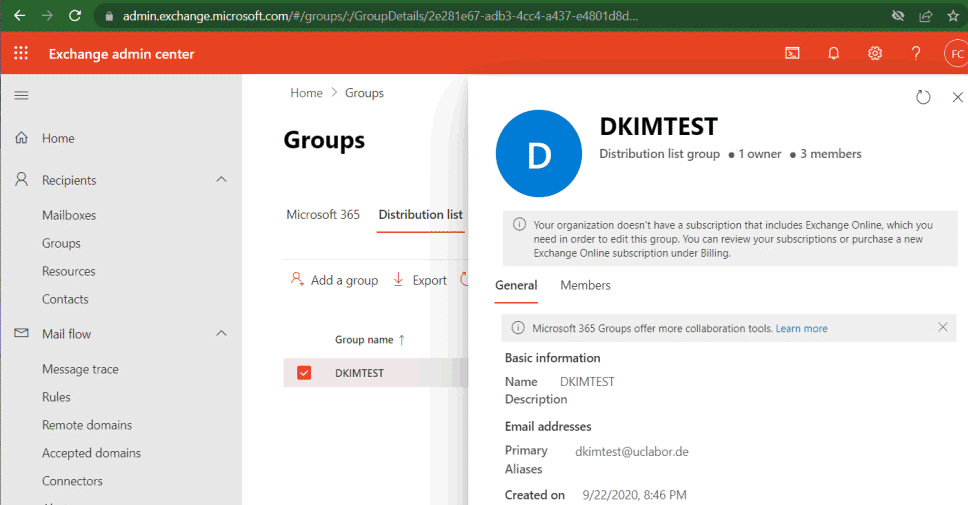Click the Home label in the sidebar
This screenshot has width=968, height=505.
[x=58, y=138]
